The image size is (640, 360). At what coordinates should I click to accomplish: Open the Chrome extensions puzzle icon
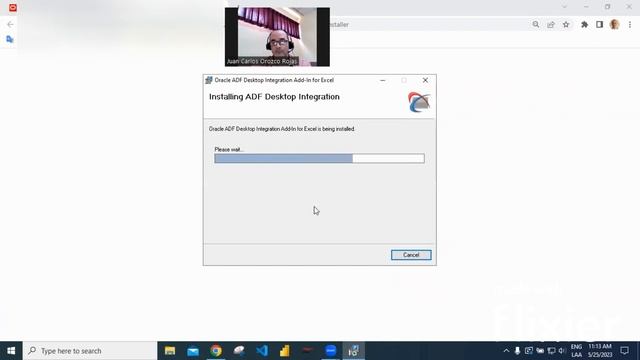[584, 24]
